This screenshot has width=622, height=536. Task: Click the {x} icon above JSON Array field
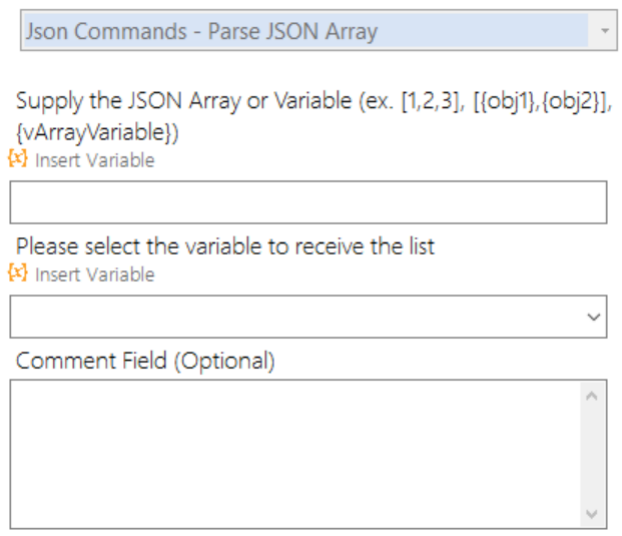(17, 158)
